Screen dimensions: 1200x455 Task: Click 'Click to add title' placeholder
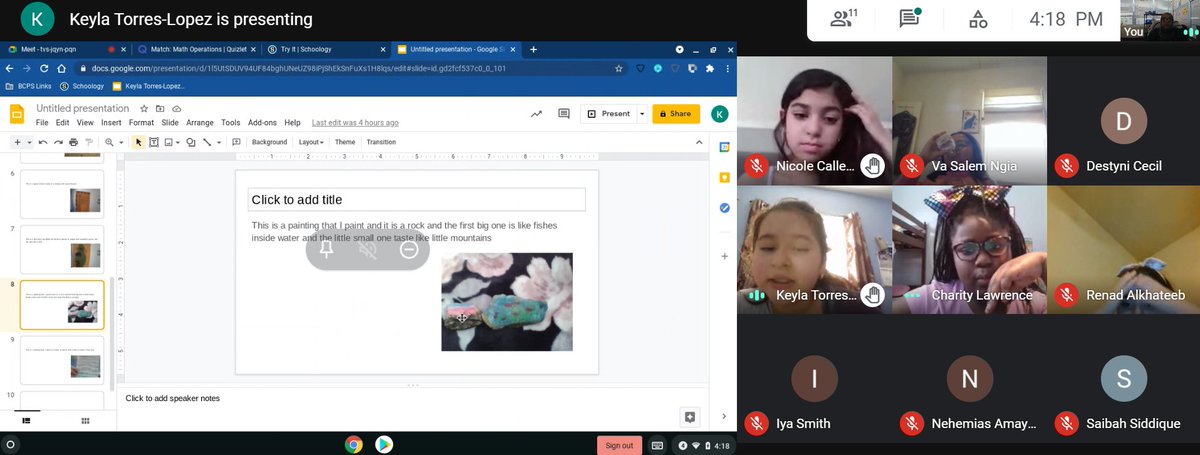(x=417, y=200)
